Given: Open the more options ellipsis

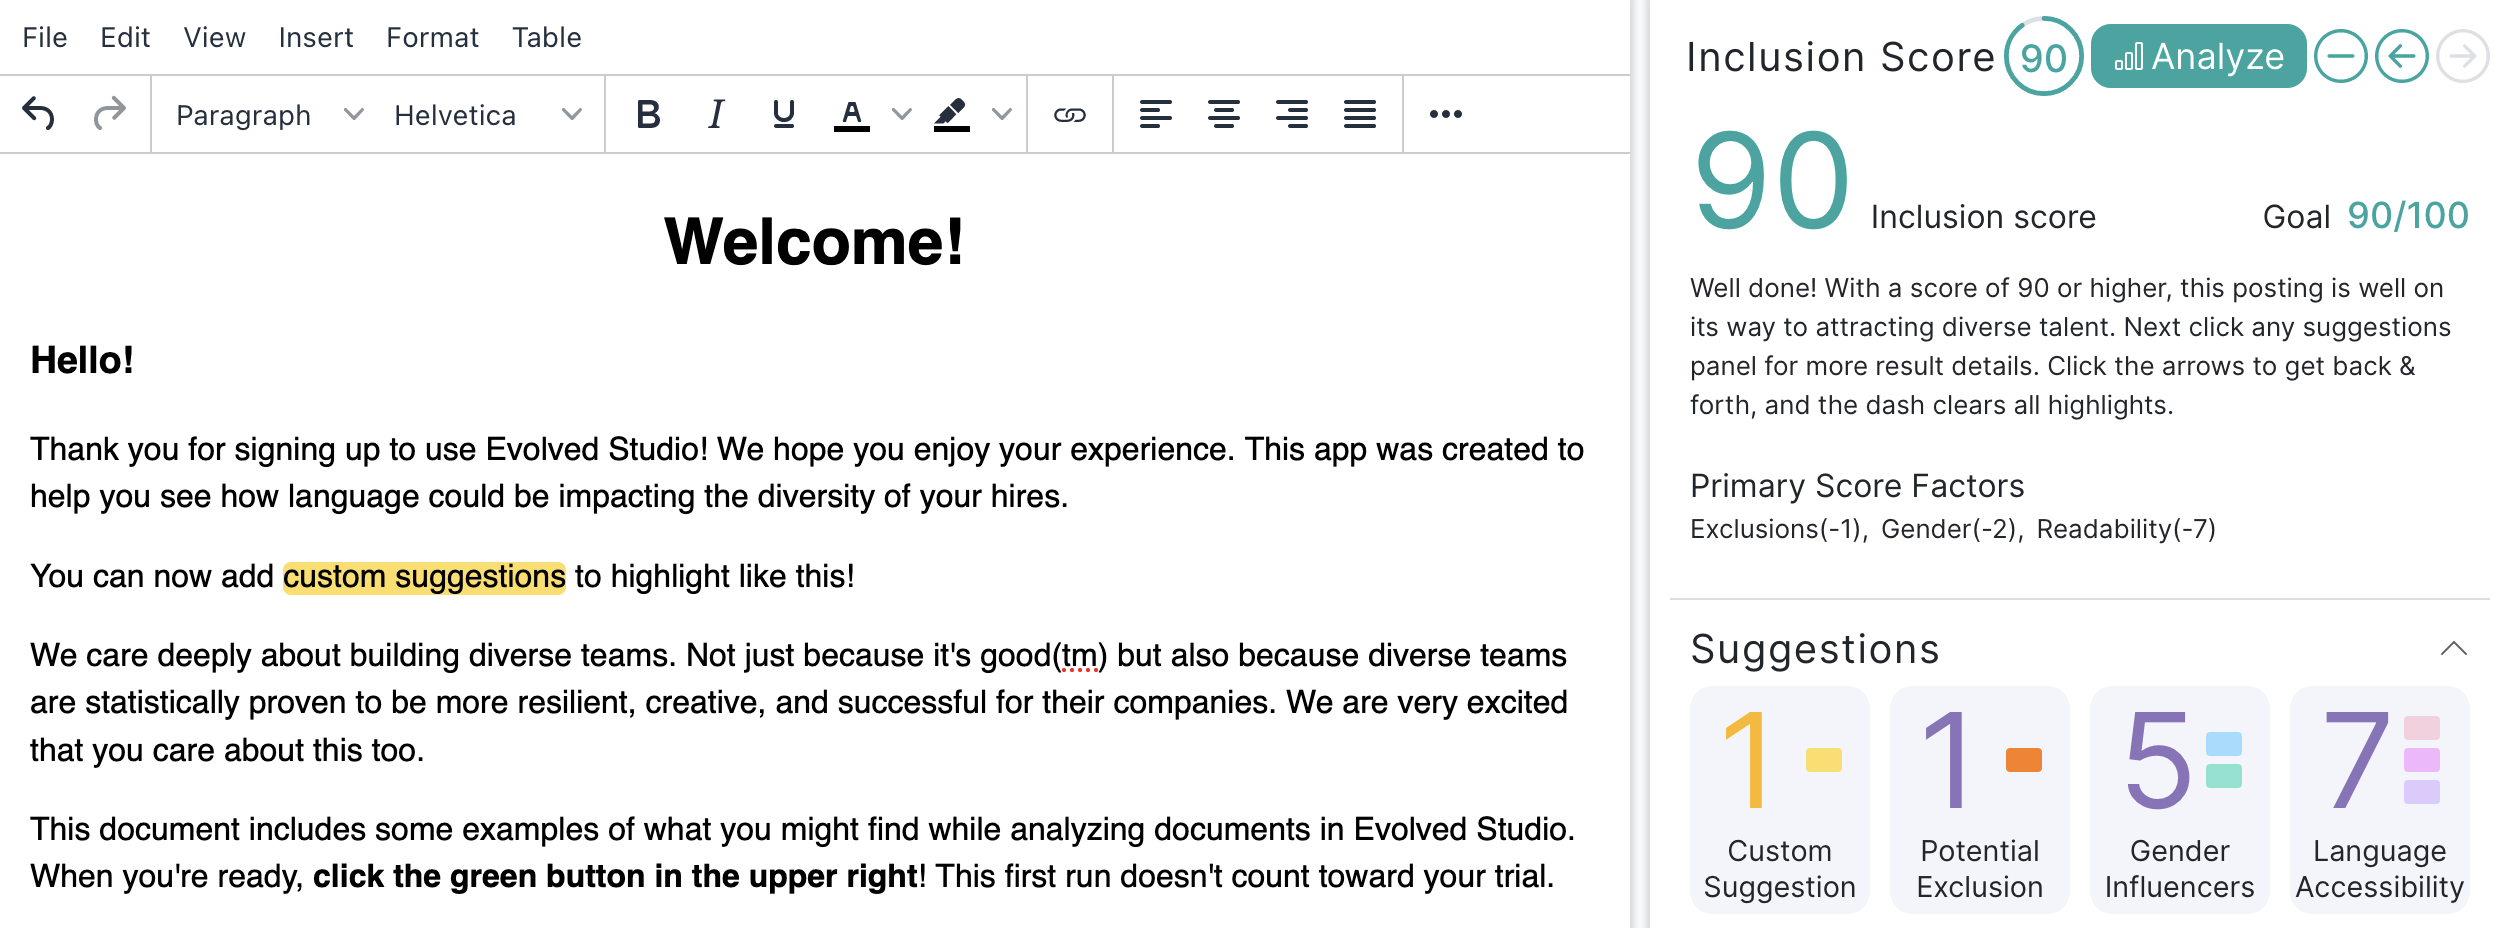Looking at the screenshot, I should (1446, 114).
